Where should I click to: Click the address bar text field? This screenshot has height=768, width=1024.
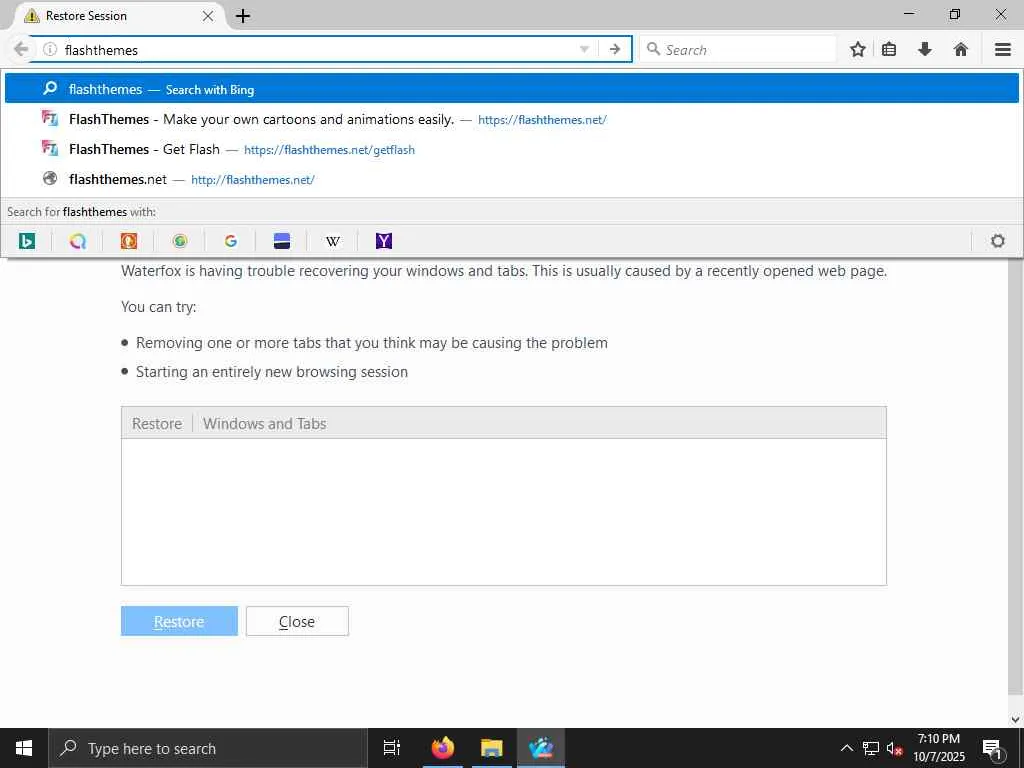pos(319,50)
